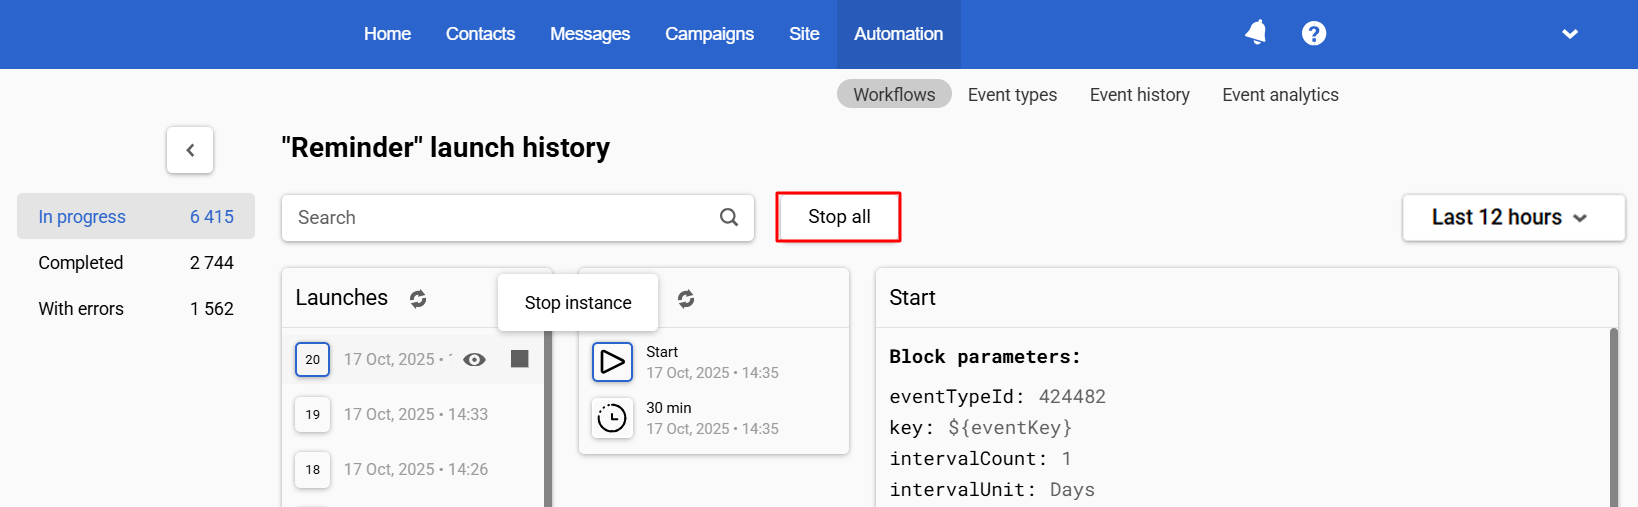This screenshot has height=507, width=1638.
Task: Click the Launches list scrollbar
Action: tap(548, 418)
